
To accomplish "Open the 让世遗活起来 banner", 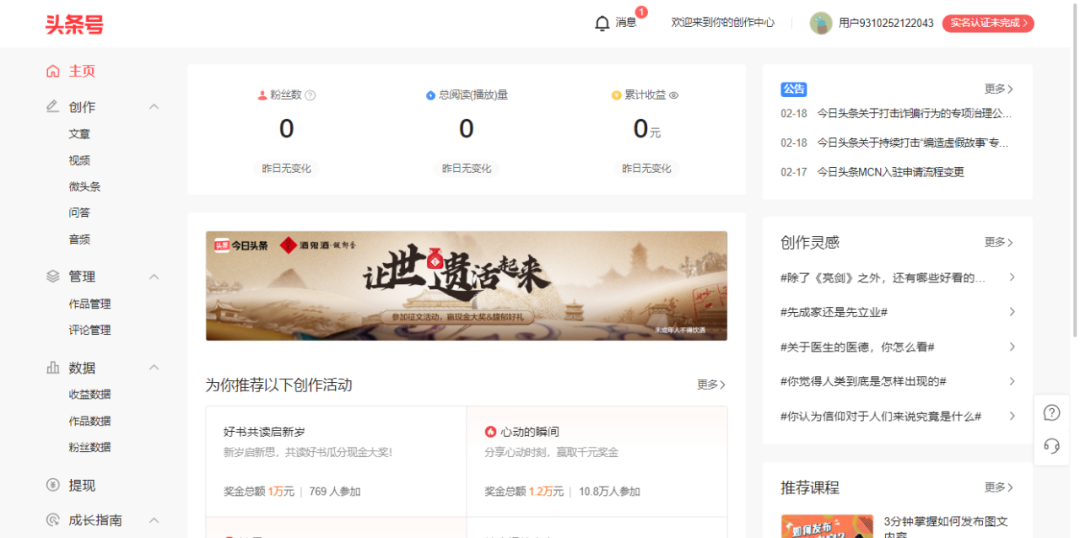I will click(x=466, y=286).
